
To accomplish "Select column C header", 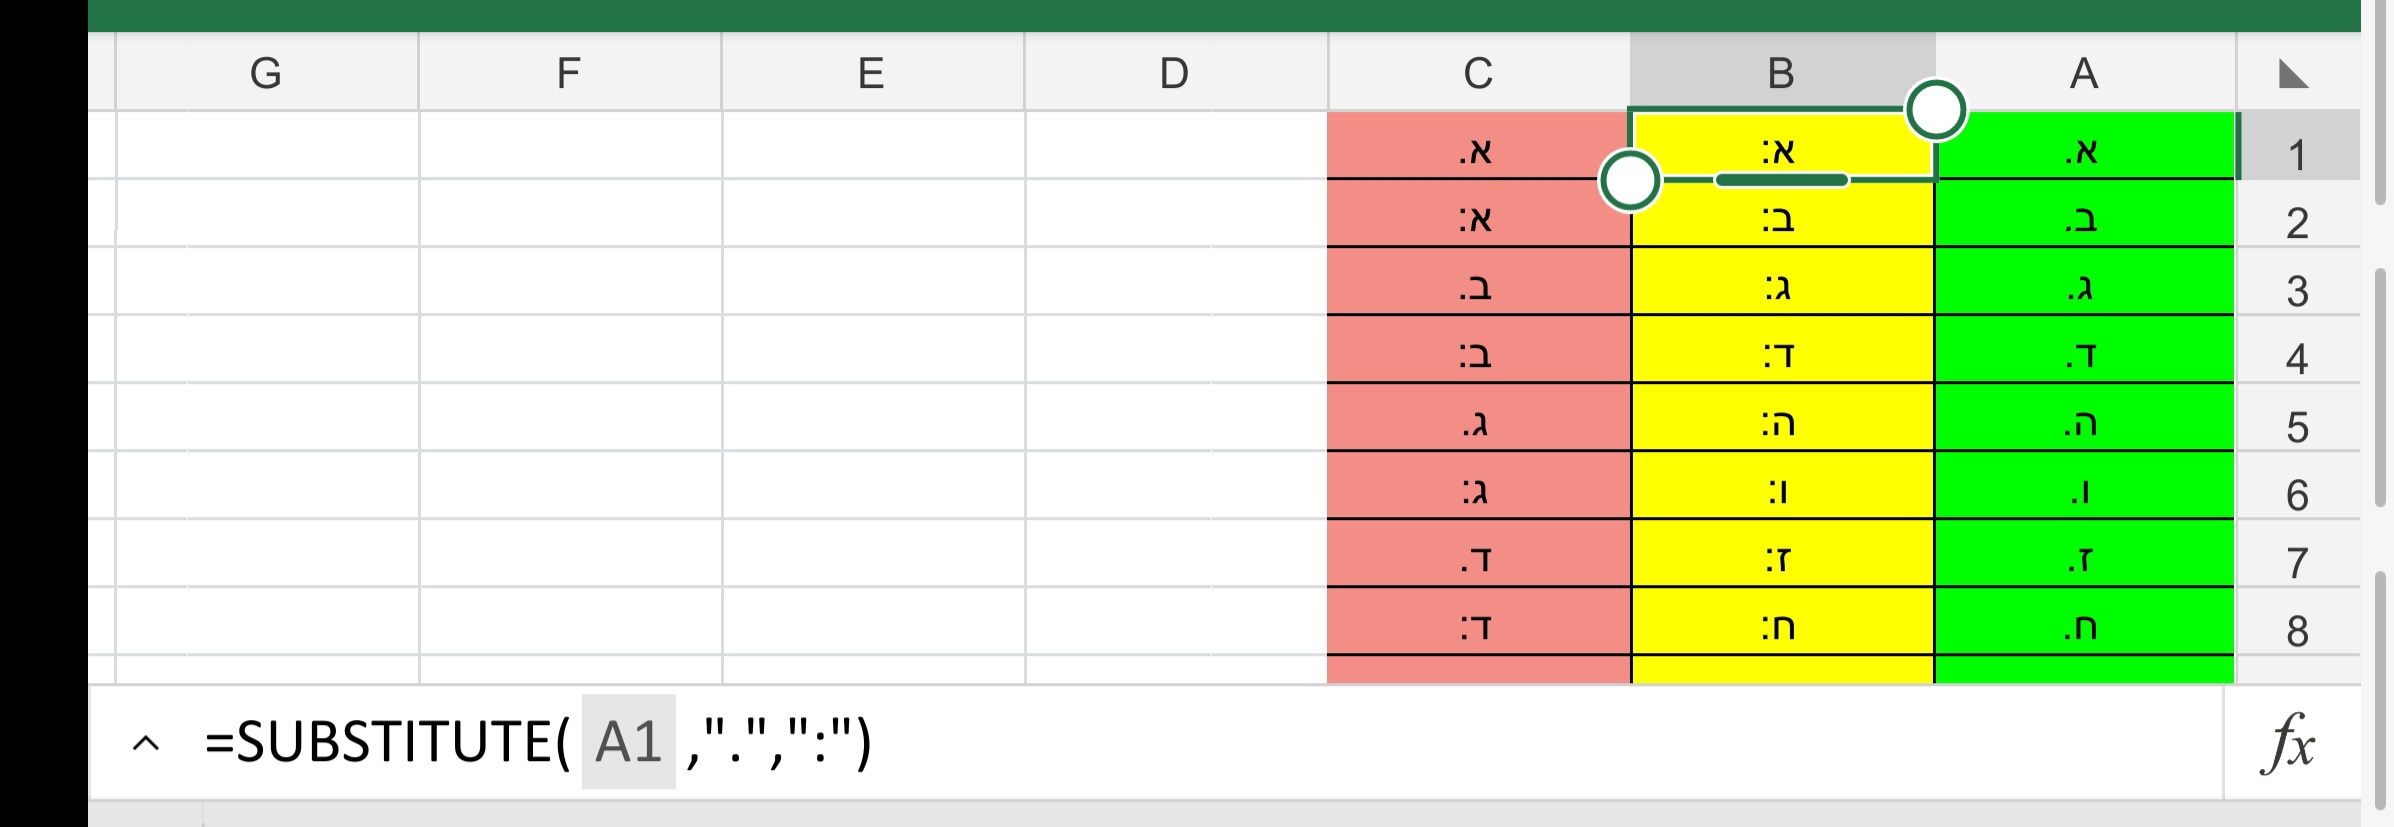I will click(x=1477, y=70).
